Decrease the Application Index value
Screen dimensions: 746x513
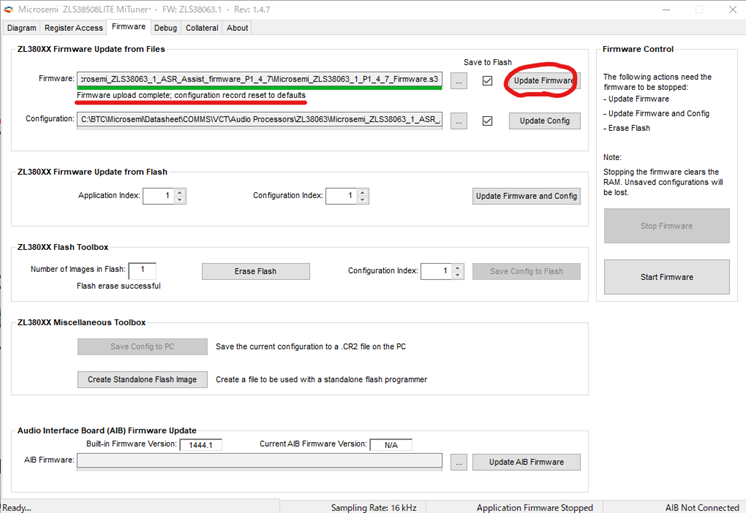point(180,200)
